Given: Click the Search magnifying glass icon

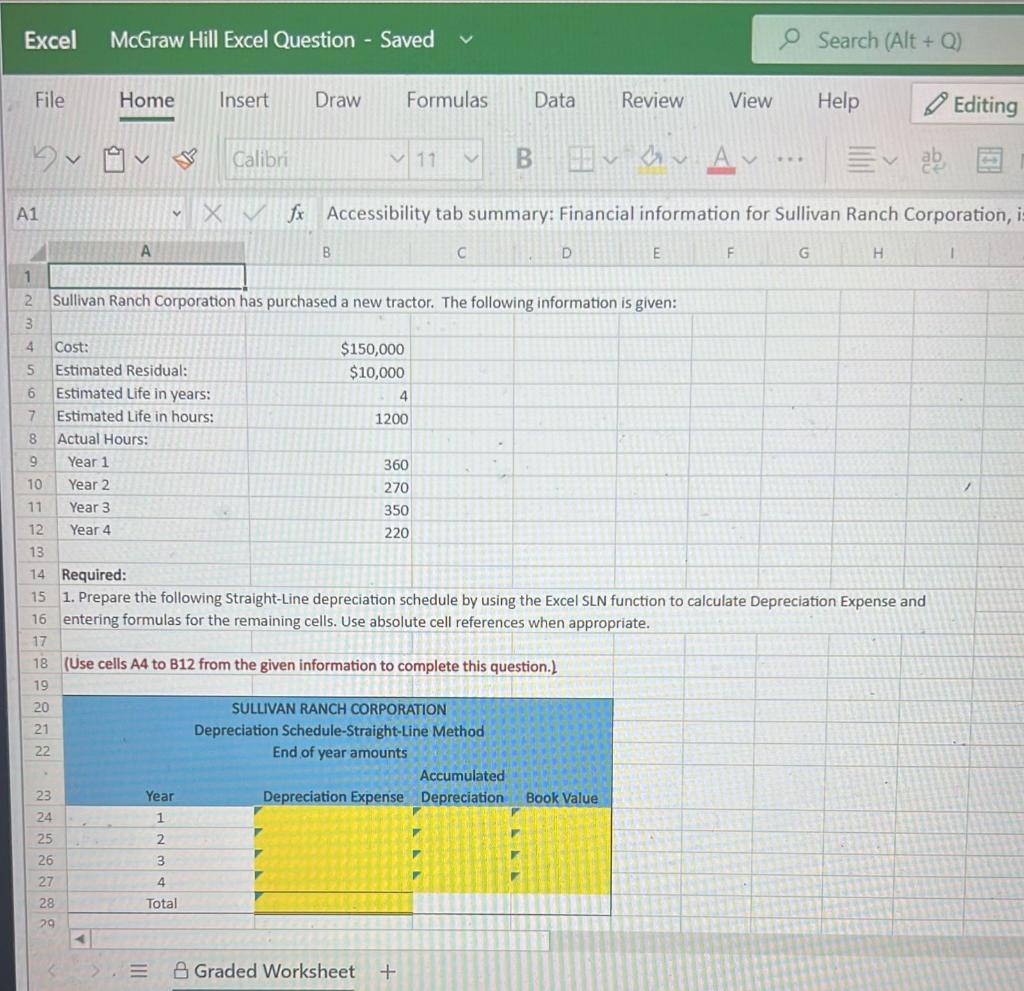Looking at the screenshot, I should tap(790, 39).
